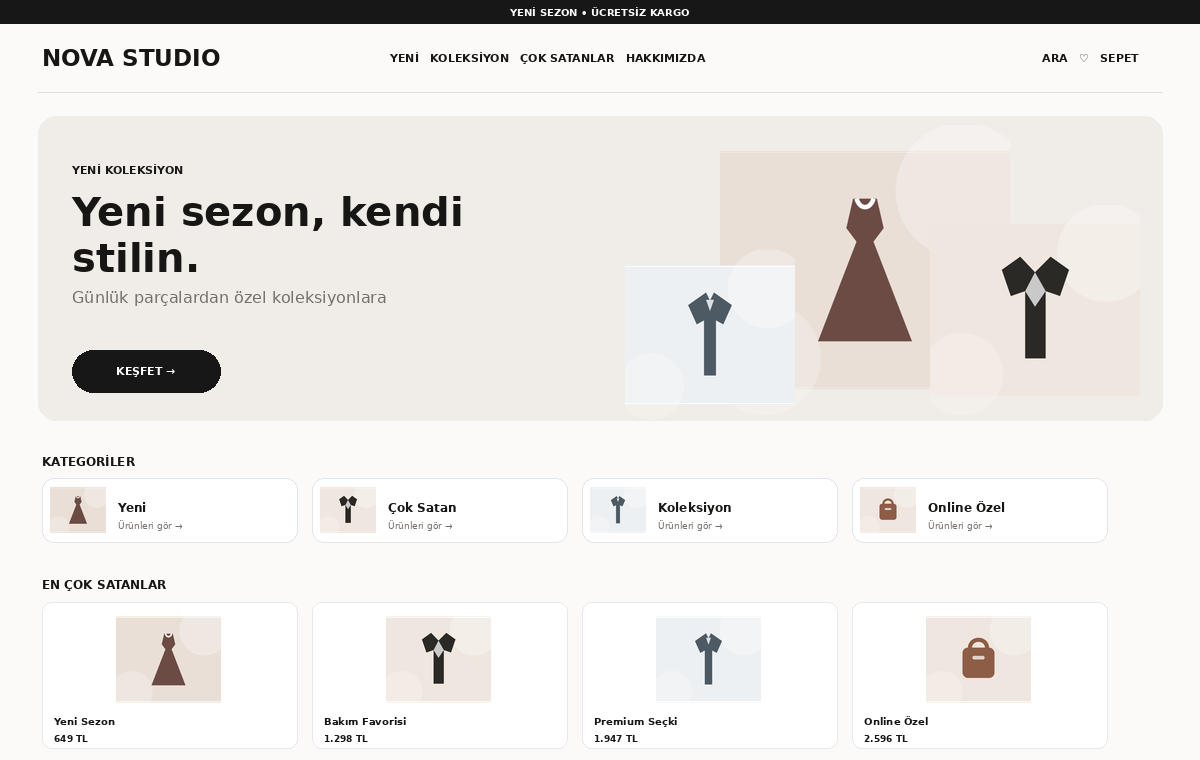This screenshot has height=760, width=1200.
Task: Open the Sepet cart link
Action: 1119,58
